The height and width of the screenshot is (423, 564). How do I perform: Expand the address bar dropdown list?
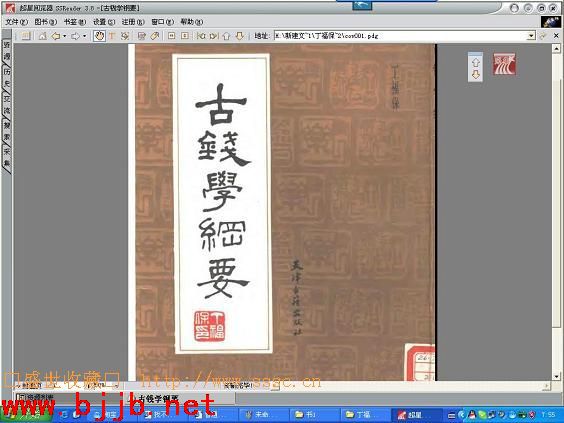click(531, 36)
